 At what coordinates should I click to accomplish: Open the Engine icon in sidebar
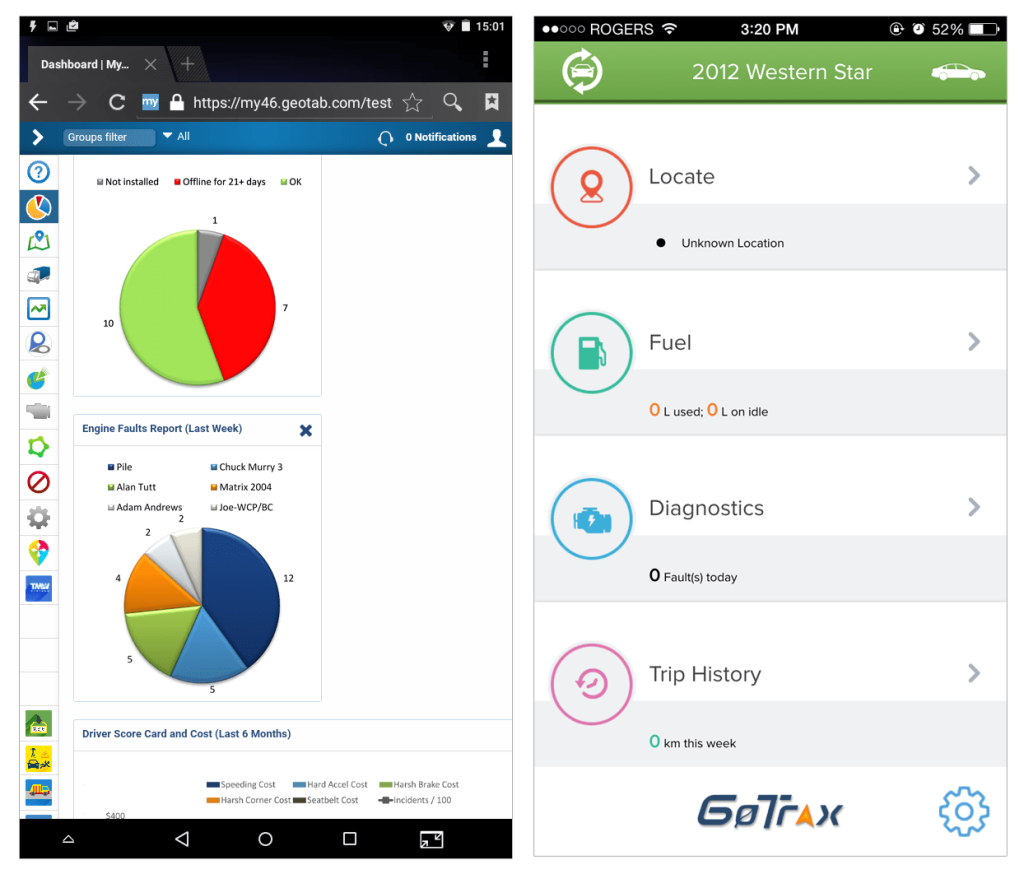tap(39, 411)
